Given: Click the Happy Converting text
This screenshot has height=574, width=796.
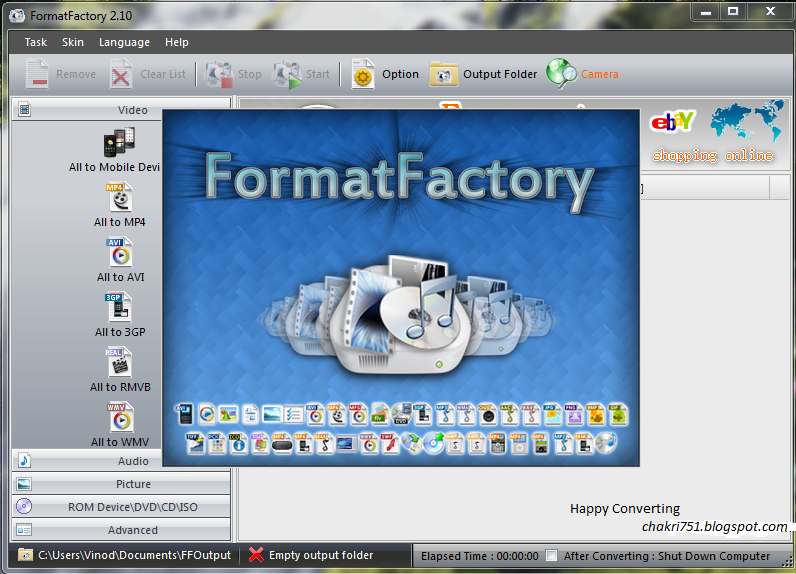Looking at the screenshot, I should (x=624, y=509).
